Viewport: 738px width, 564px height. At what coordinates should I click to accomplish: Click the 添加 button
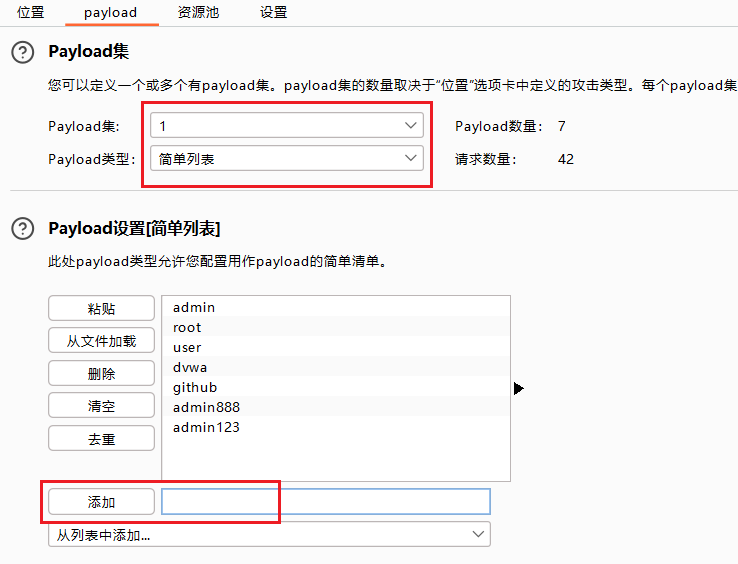click(x=102, y=502)
